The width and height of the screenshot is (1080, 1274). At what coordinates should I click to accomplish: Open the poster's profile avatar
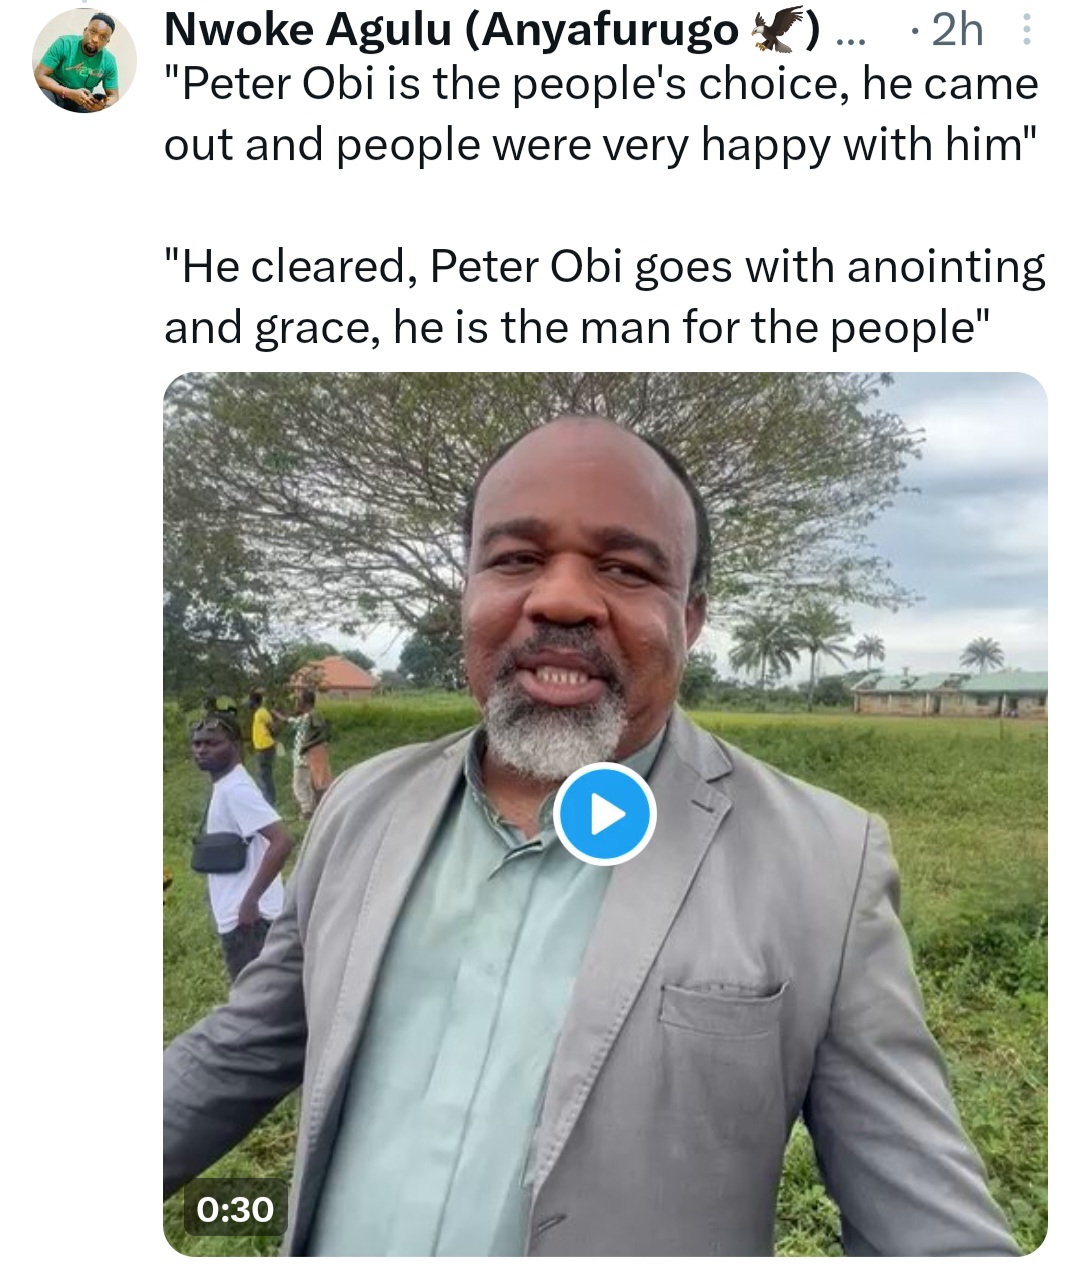click(x=83, y=61)
